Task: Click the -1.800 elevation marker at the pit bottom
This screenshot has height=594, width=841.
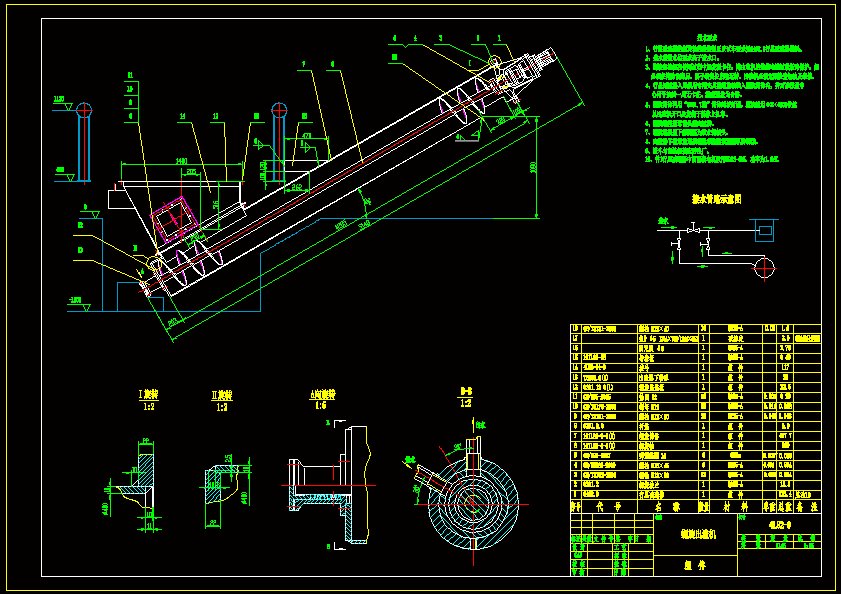Action: 75,300
